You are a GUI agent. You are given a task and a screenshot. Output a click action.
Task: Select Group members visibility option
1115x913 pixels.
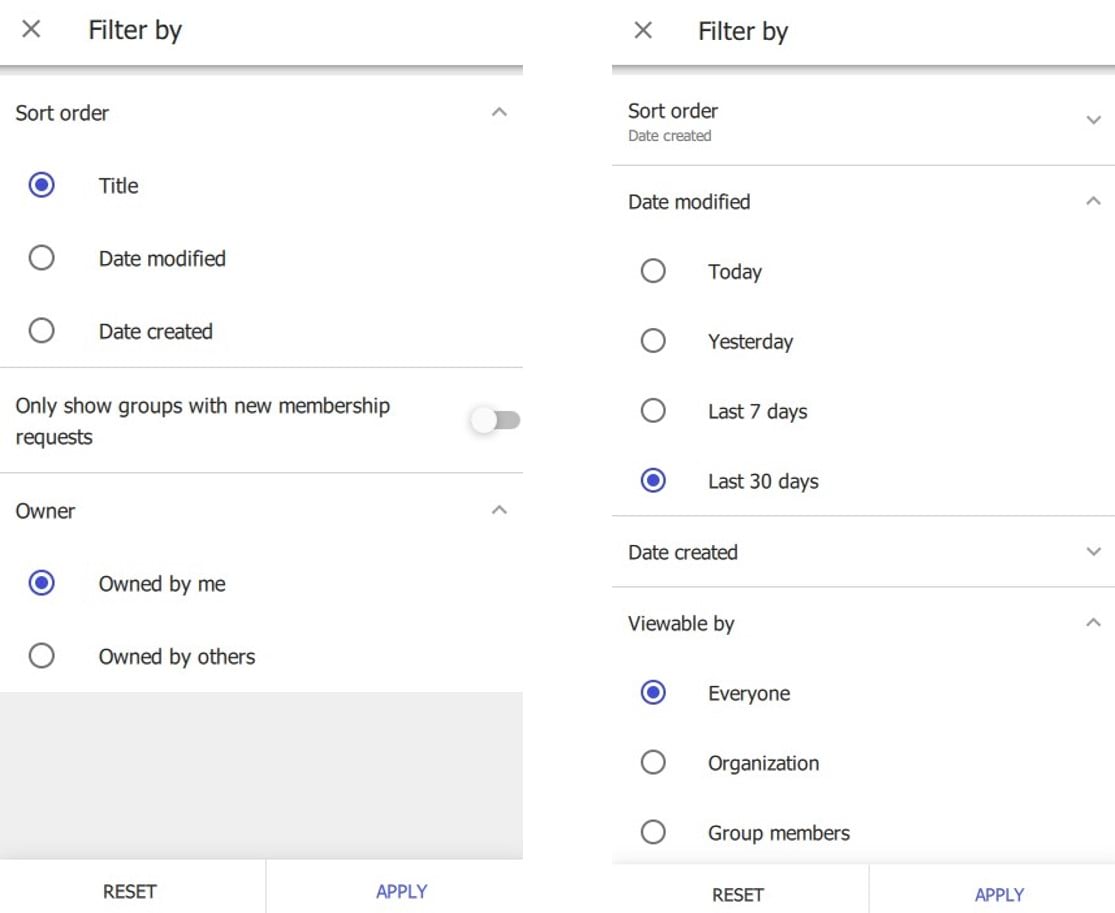(x=653, y=832)
